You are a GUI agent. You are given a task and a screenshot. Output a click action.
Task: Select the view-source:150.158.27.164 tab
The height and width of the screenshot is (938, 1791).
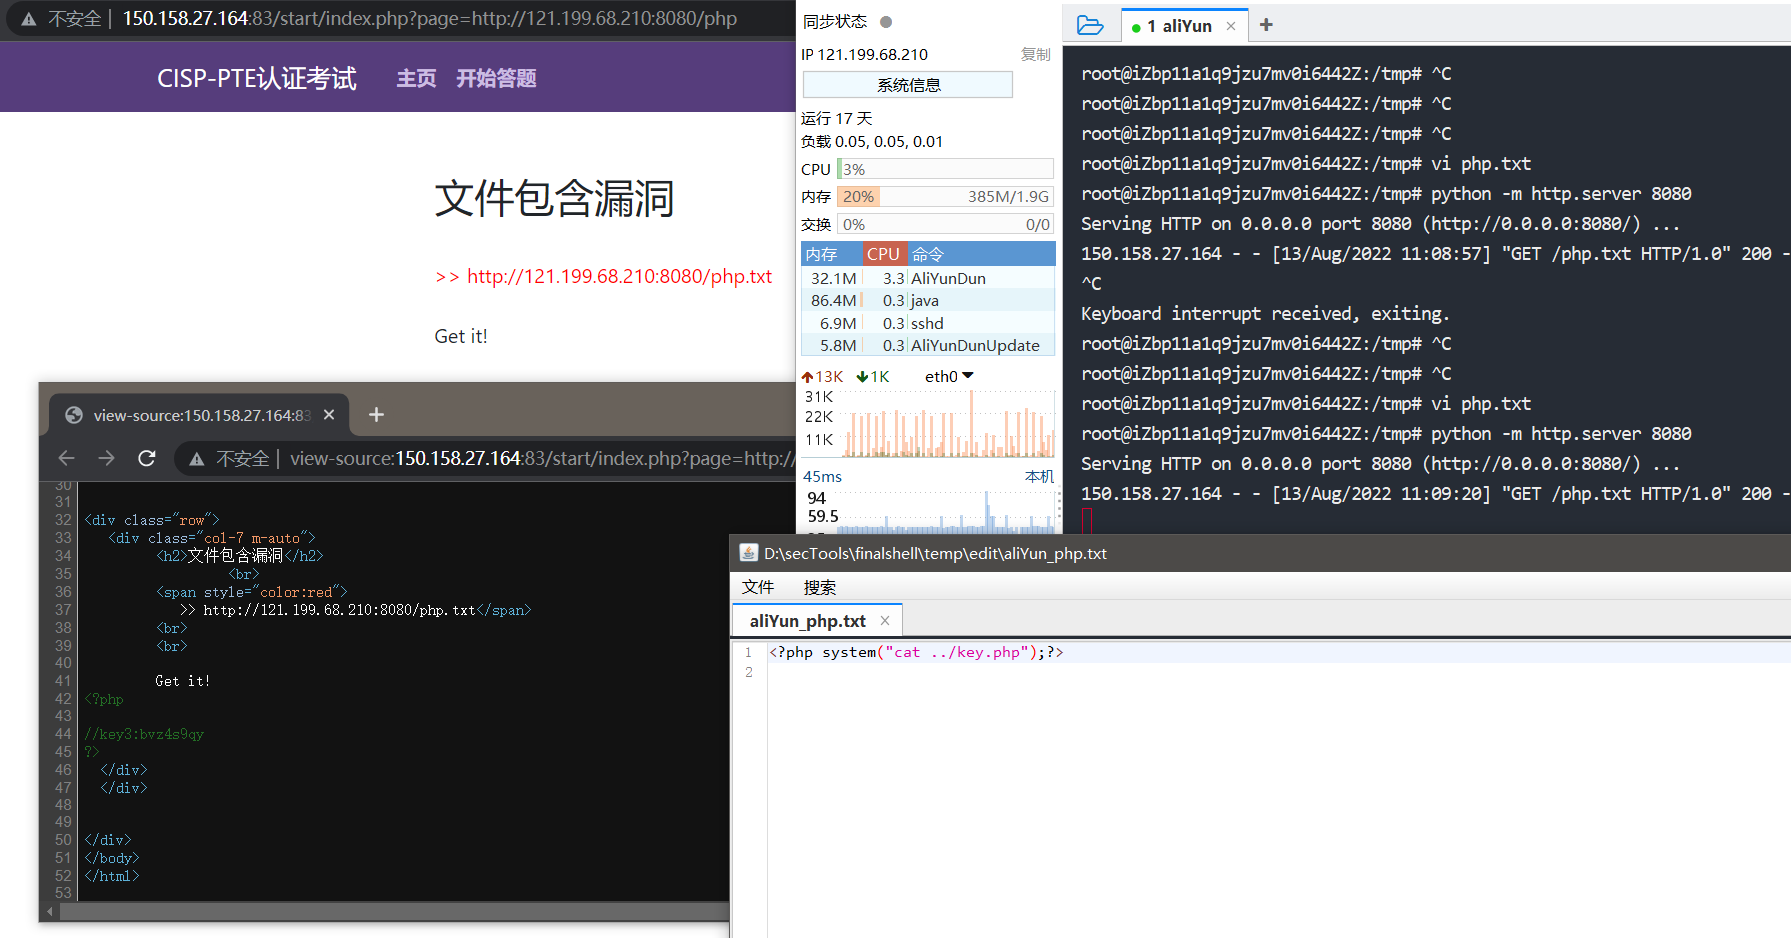[200, 415]
